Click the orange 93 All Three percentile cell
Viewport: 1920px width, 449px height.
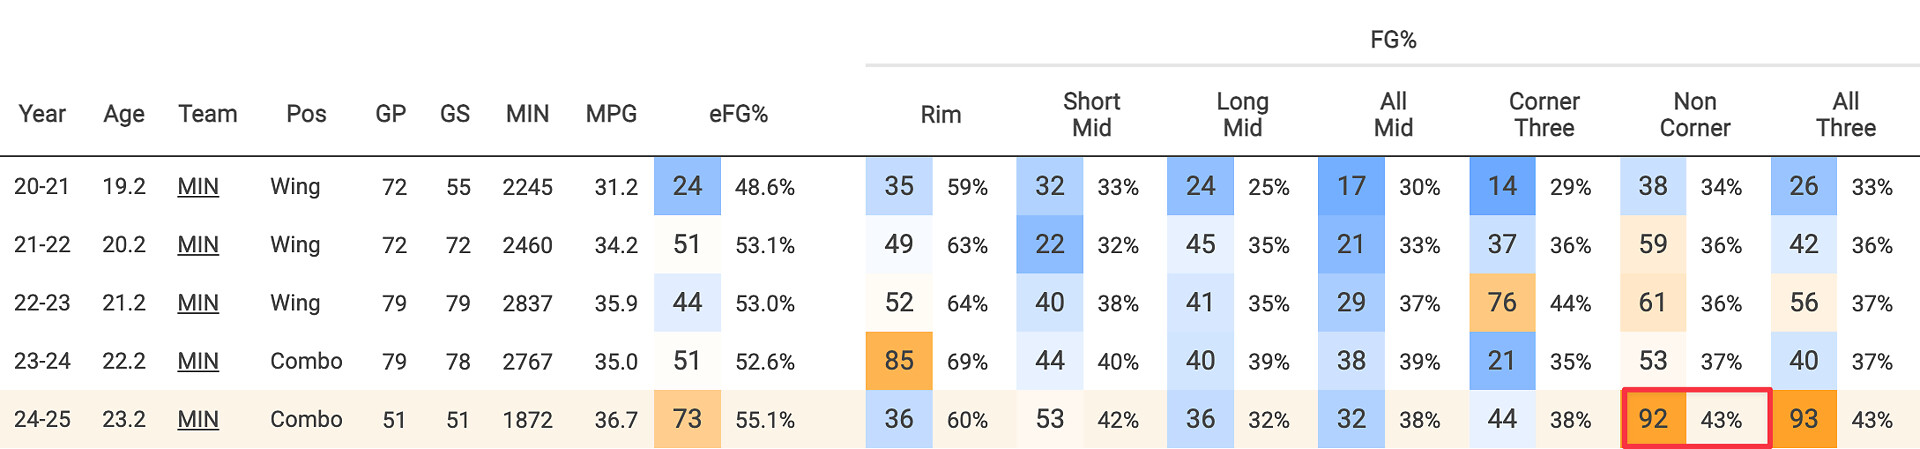[1804, 418]
